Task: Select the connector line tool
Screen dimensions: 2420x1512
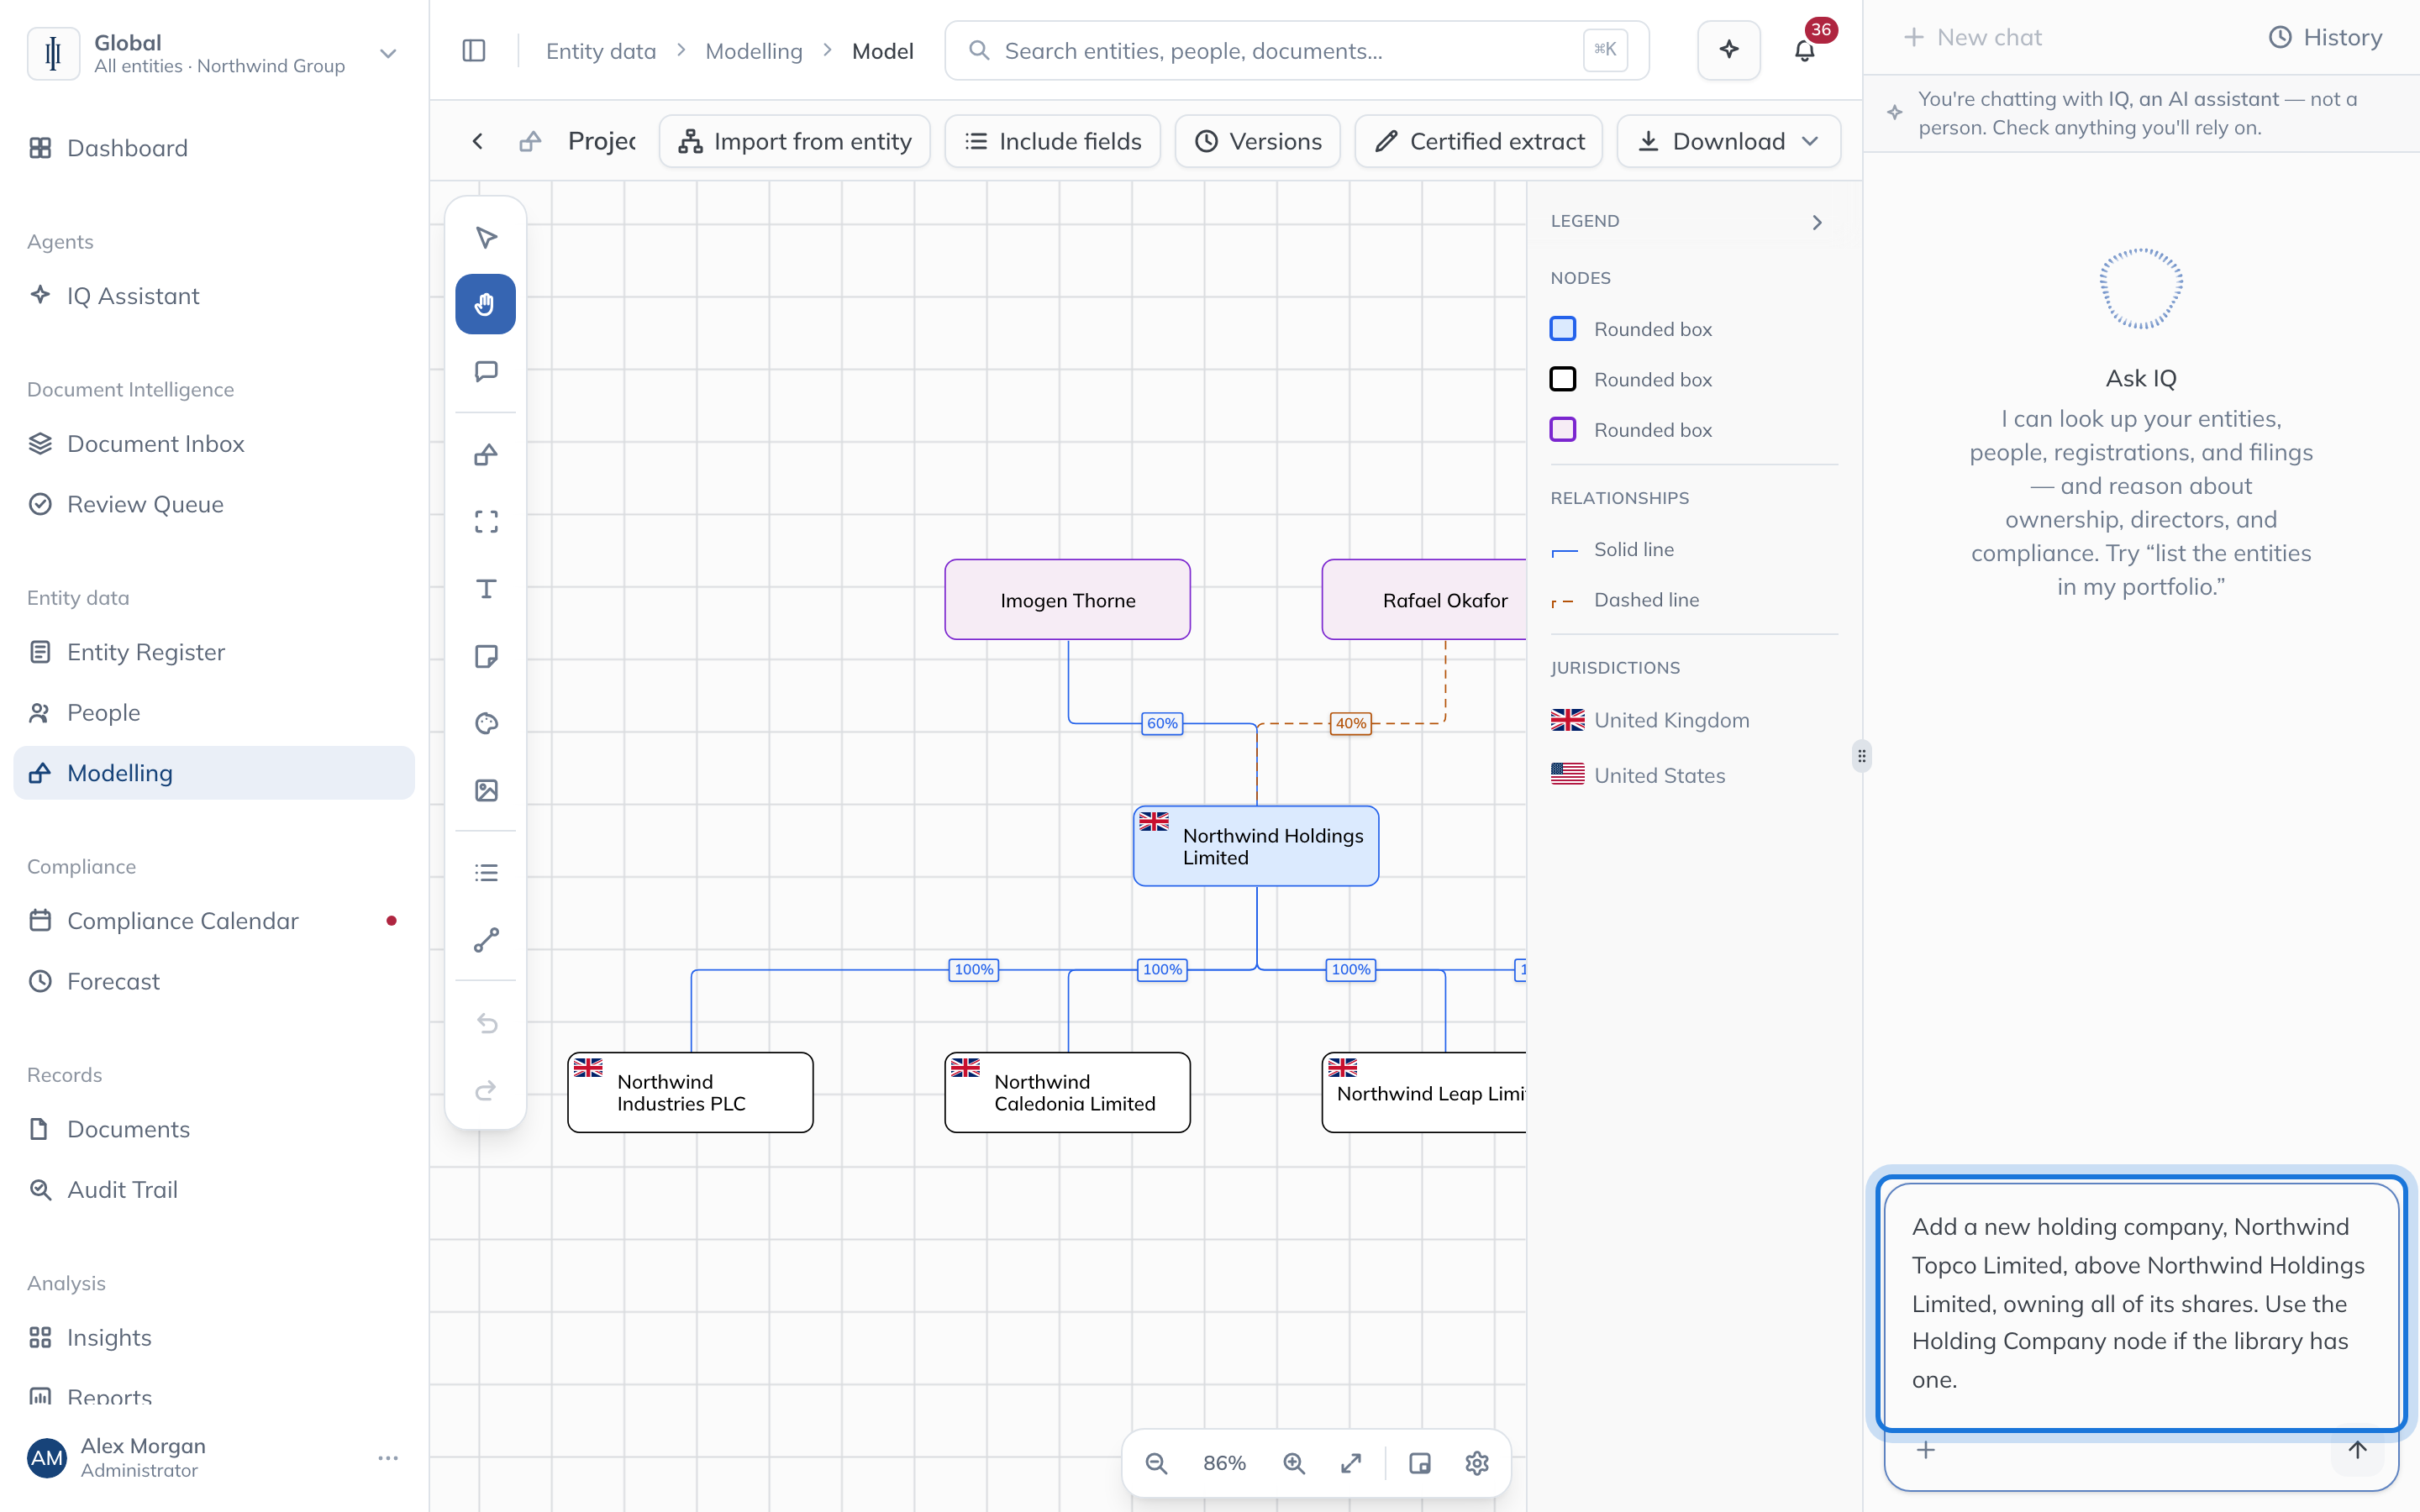Action: point(486,940)
